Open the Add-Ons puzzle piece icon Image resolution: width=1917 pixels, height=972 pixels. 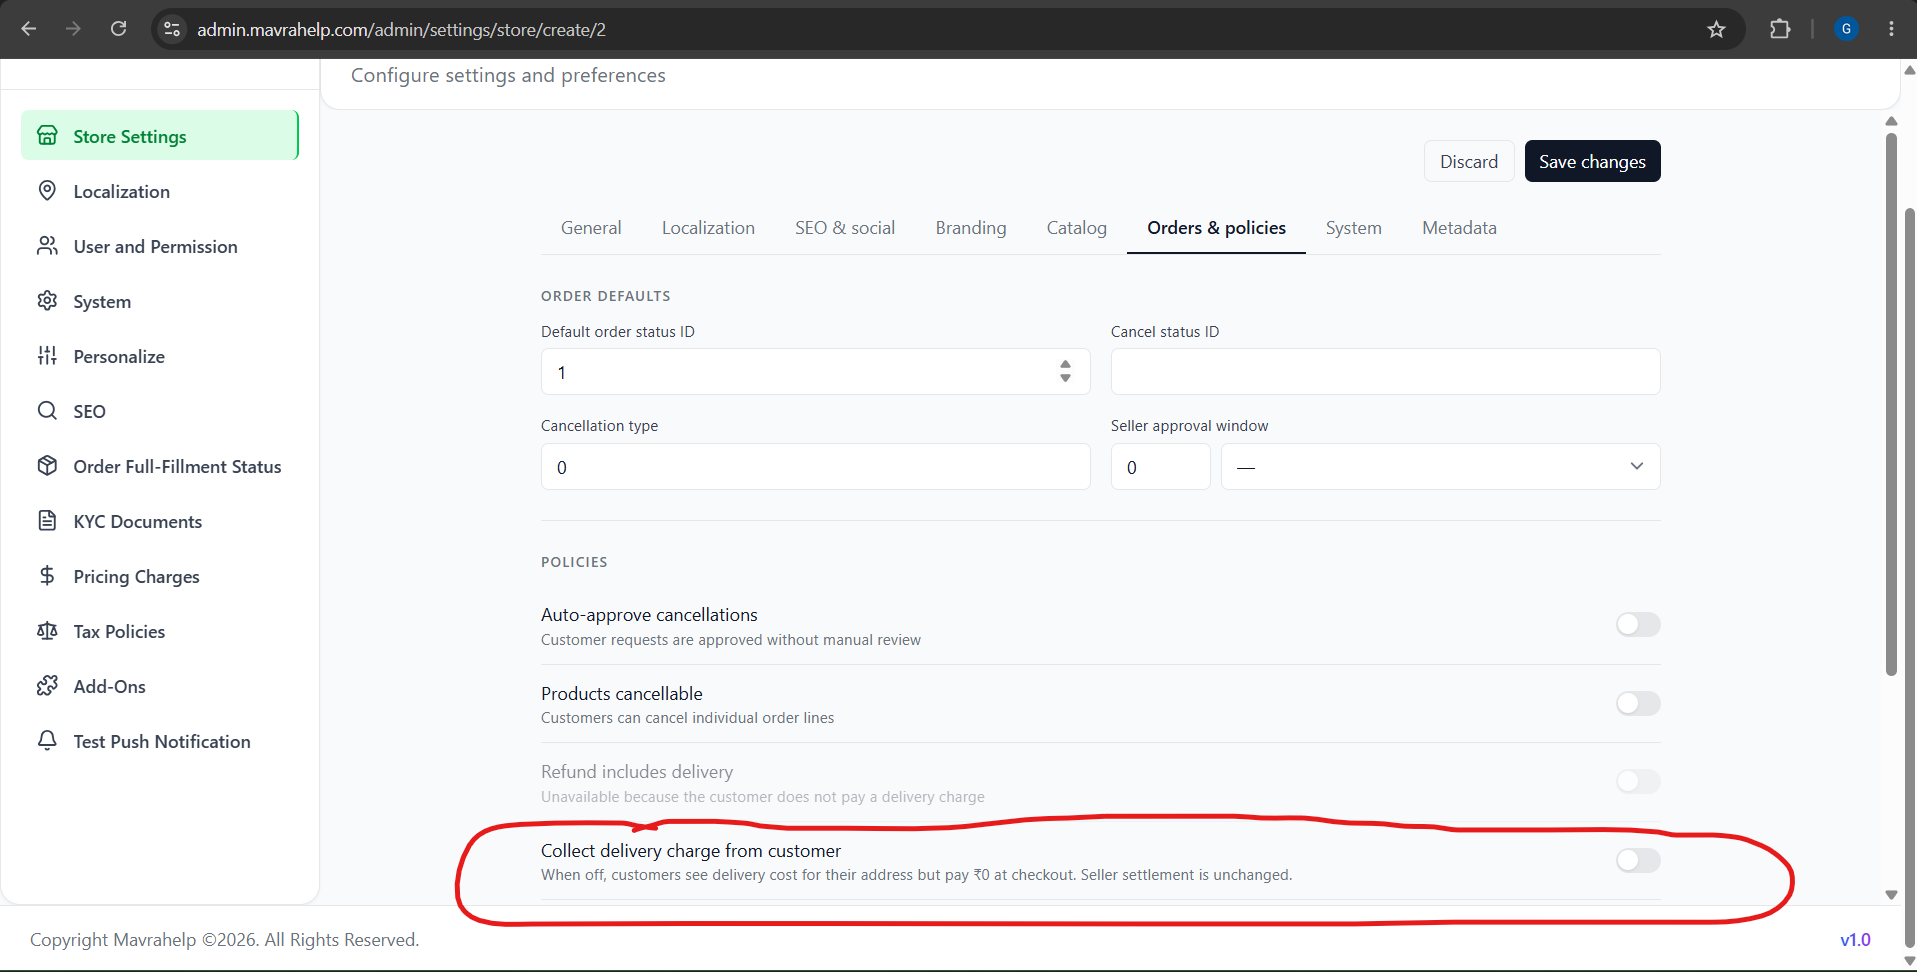[x=47, y=686]
